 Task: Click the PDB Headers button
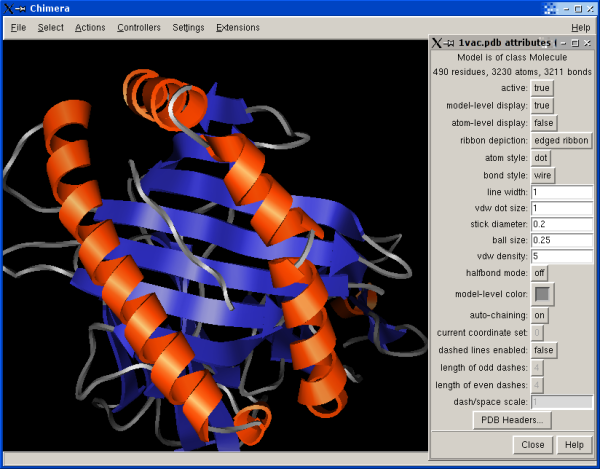pos(511,420)
